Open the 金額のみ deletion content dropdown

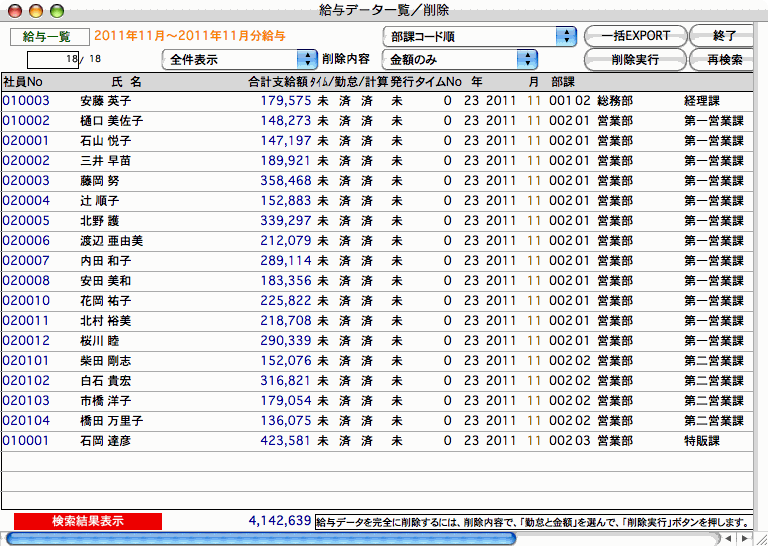coord(458,59)
